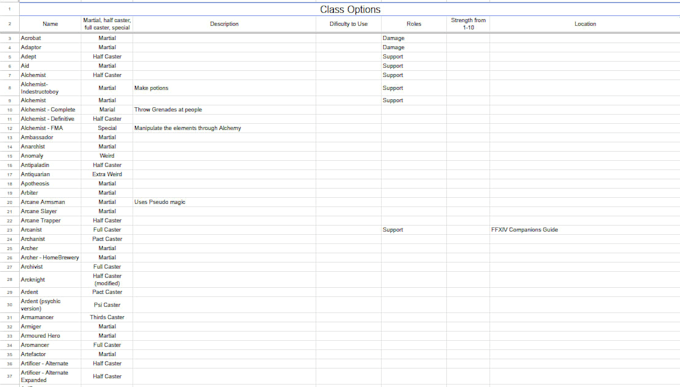Viewport: 680px width, 387px height.
Task: Select the 'Uses Pseudo magic' description cell
Action: 224,202
